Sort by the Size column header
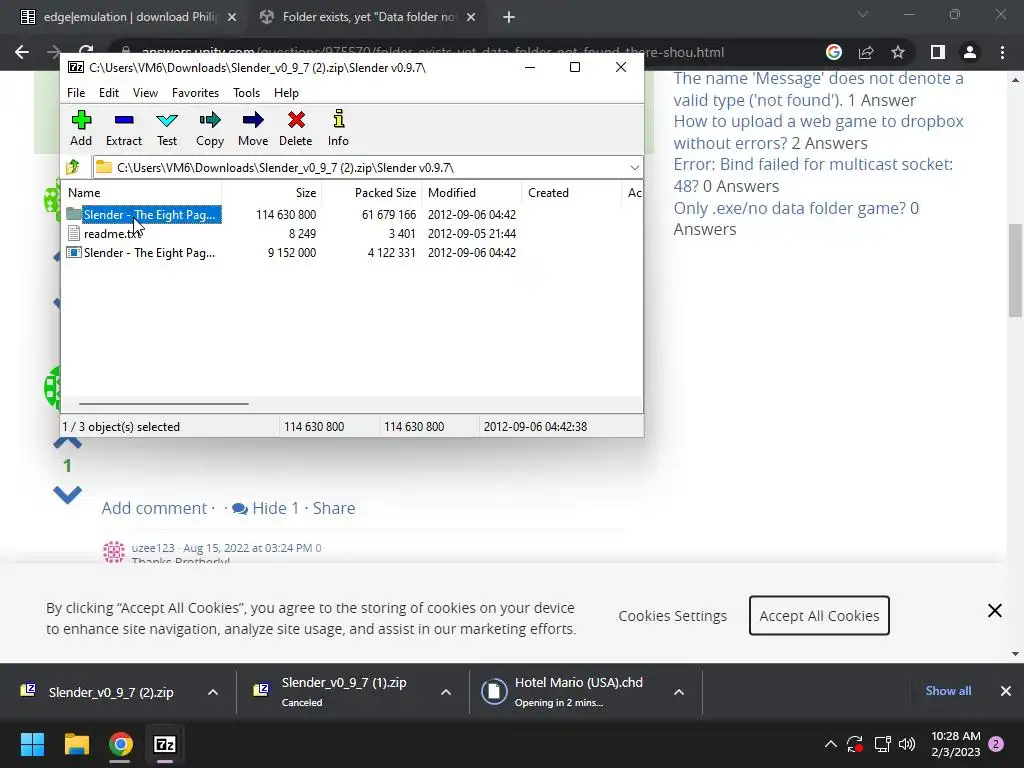 click(x=271, y=193)
